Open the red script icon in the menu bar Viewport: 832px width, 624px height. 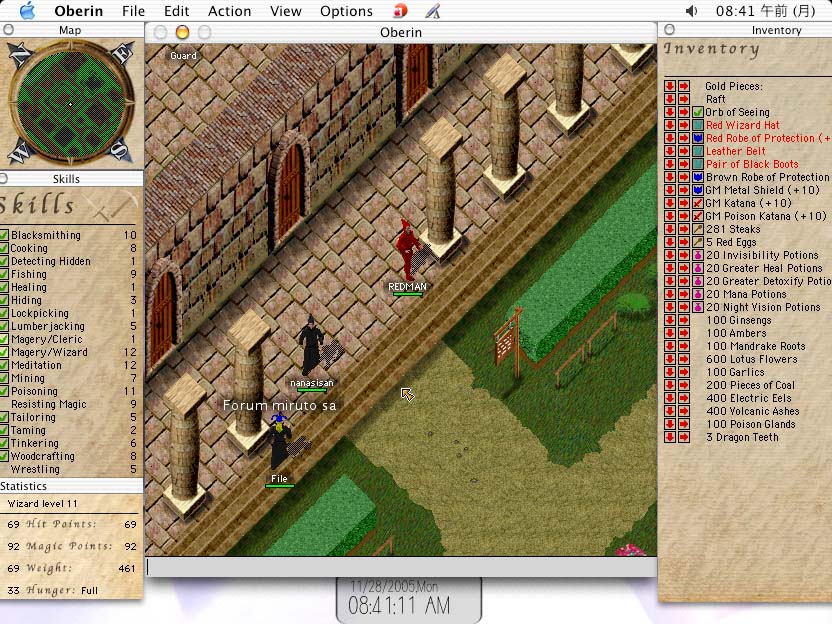[401, 11]
